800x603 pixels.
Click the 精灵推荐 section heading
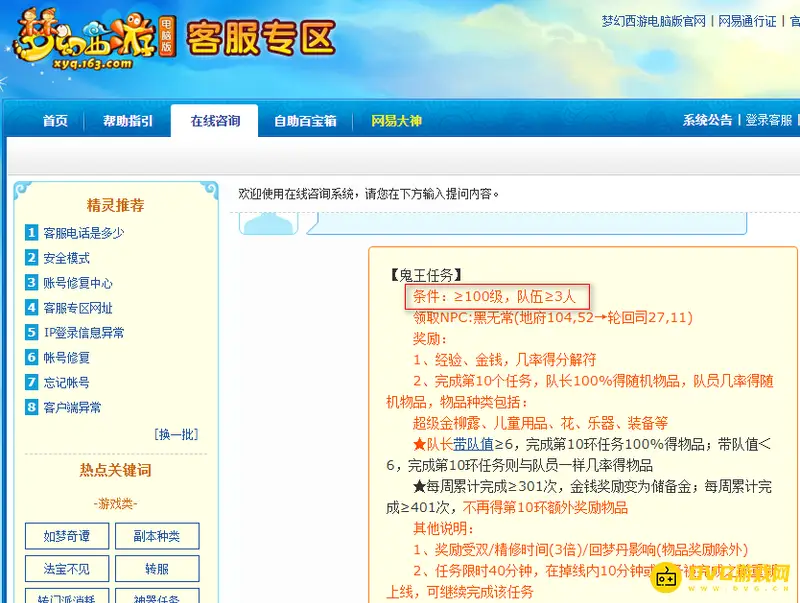point(116,205)
